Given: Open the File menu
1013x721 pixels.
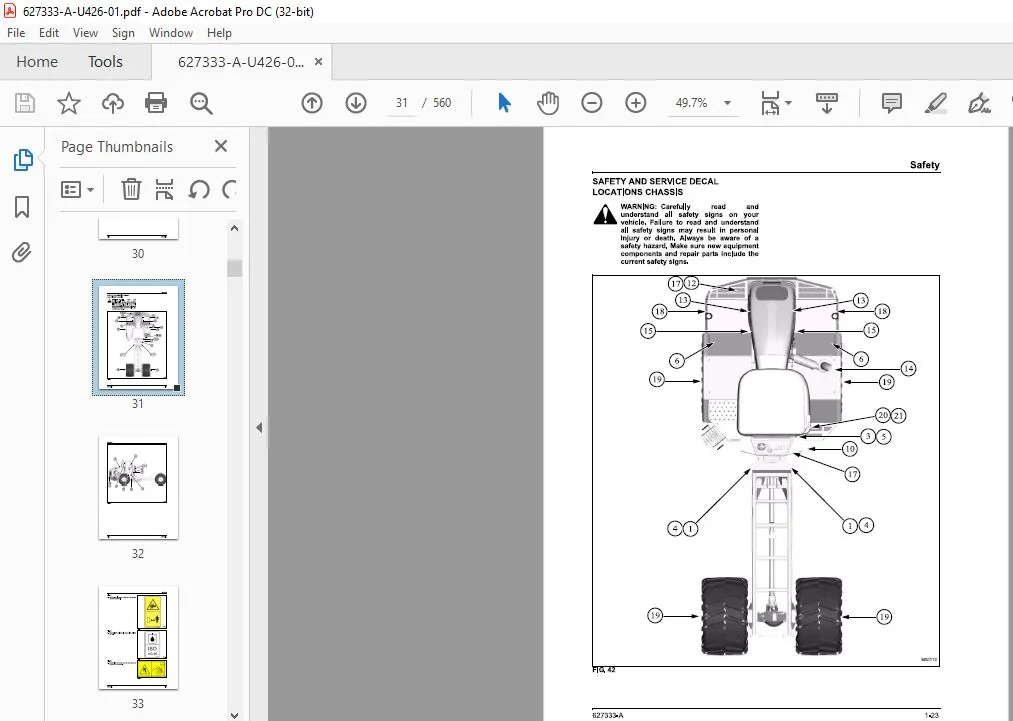Looking at the screenshot, I should (x=16, y=33).
